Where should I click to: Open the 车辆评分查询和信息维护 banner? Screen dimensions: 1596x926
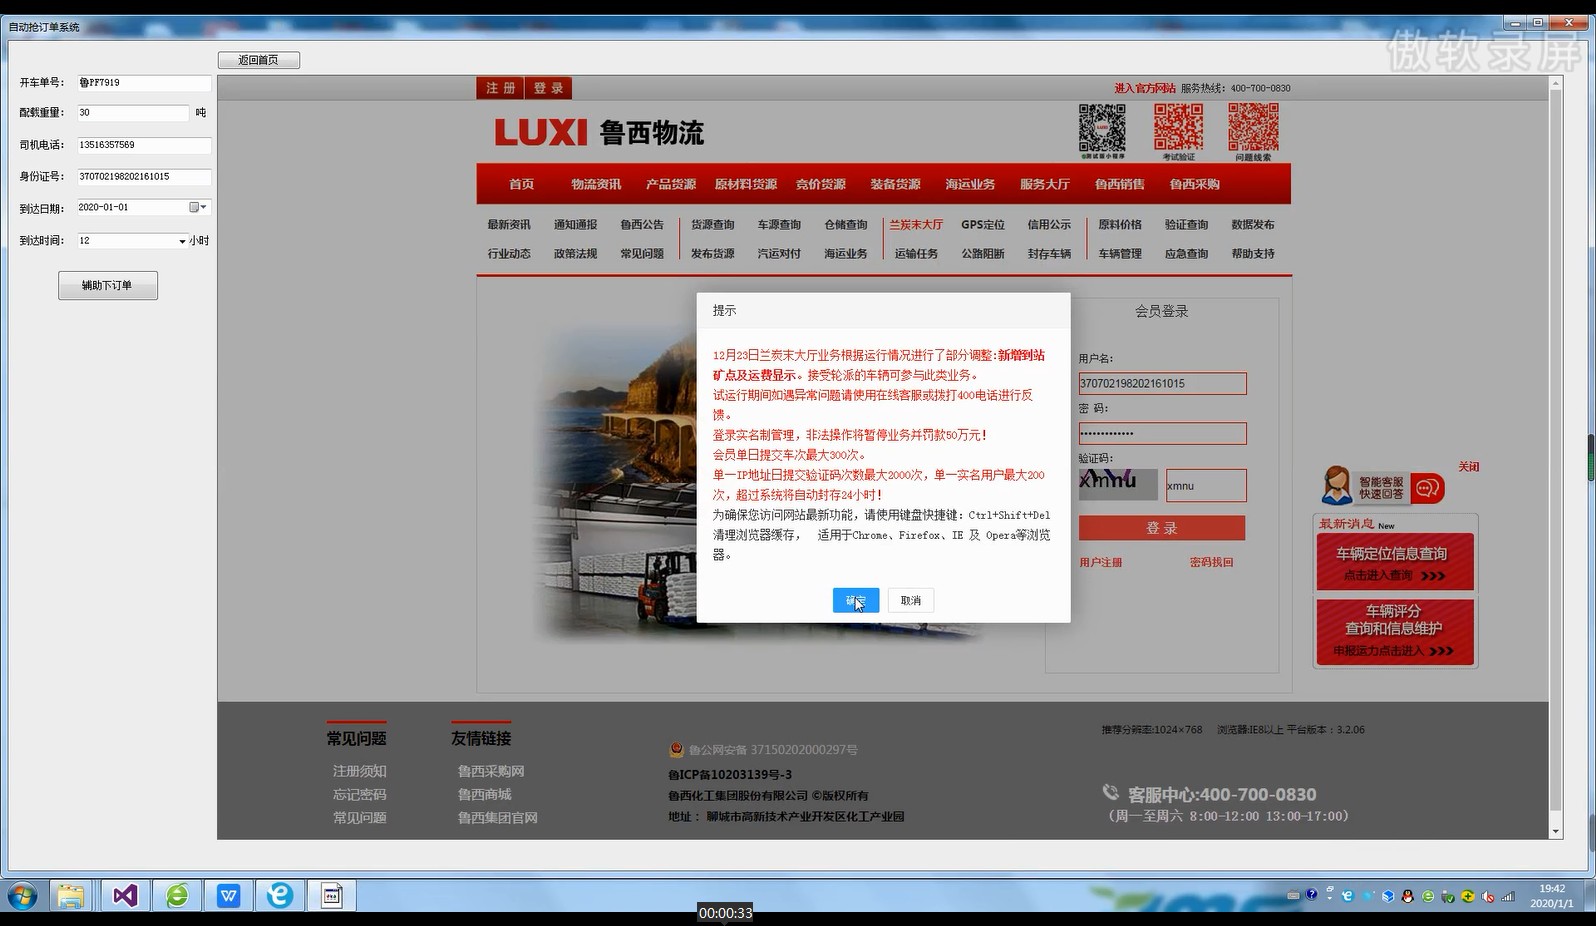pyautogui.click(x=1395, y=630)
